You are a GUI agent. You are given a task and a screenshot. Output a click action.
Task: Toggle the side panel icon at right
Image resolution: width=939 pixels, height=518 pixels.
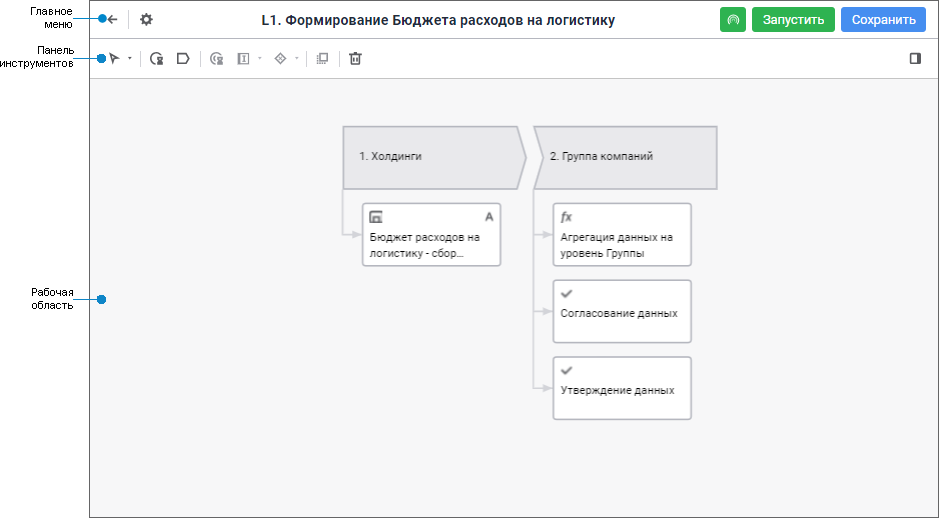(915, 58)
